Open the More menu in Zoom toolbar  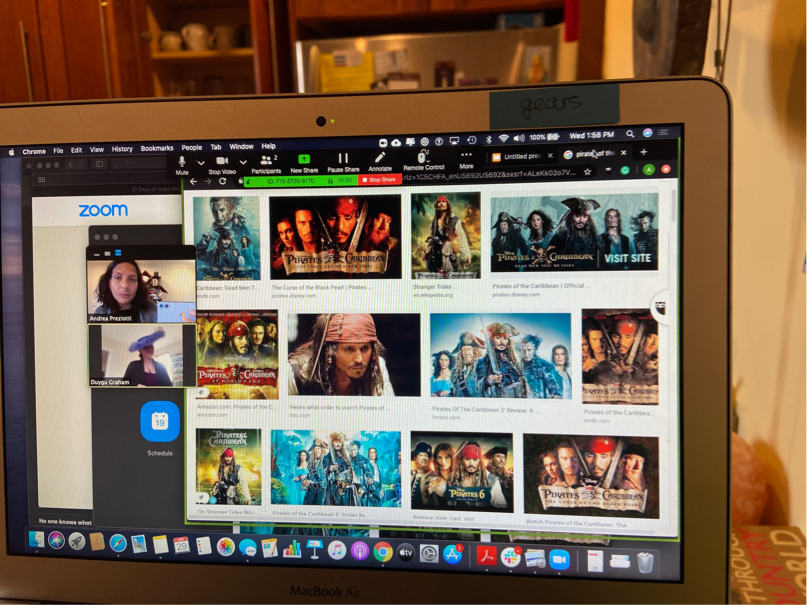click(466, 160)
